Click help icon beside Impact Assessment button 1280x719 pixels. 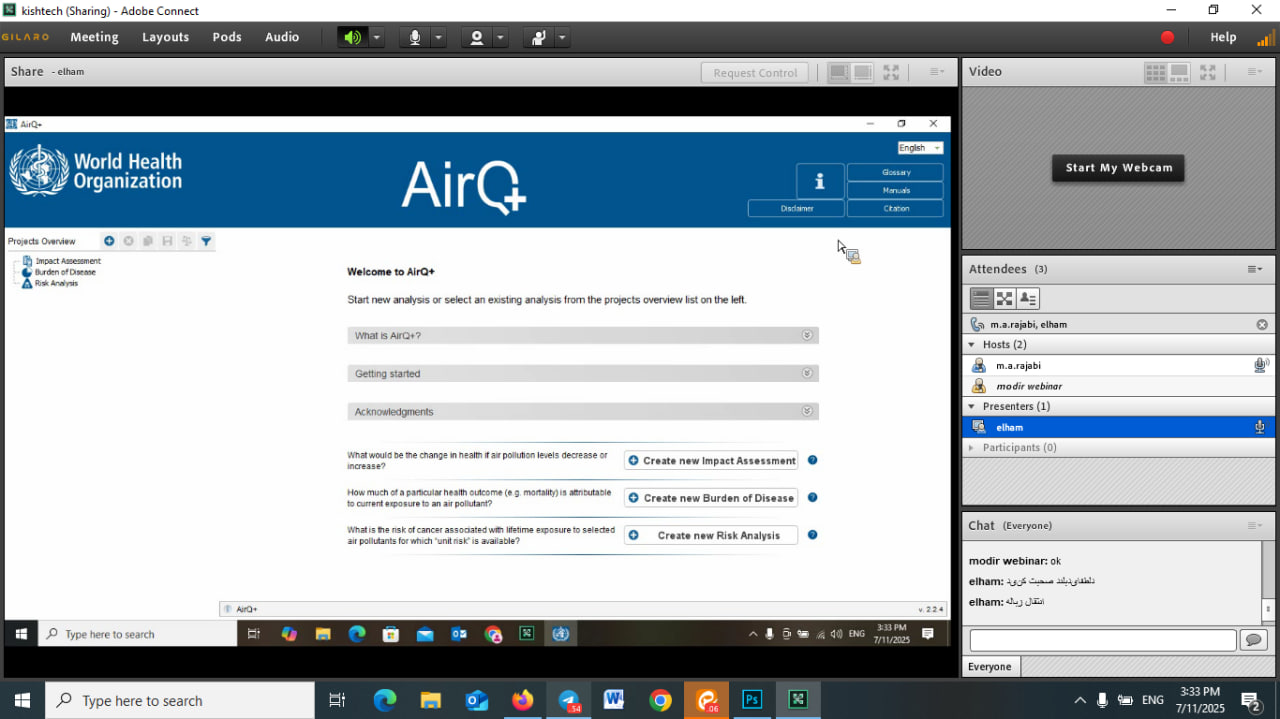813,460
